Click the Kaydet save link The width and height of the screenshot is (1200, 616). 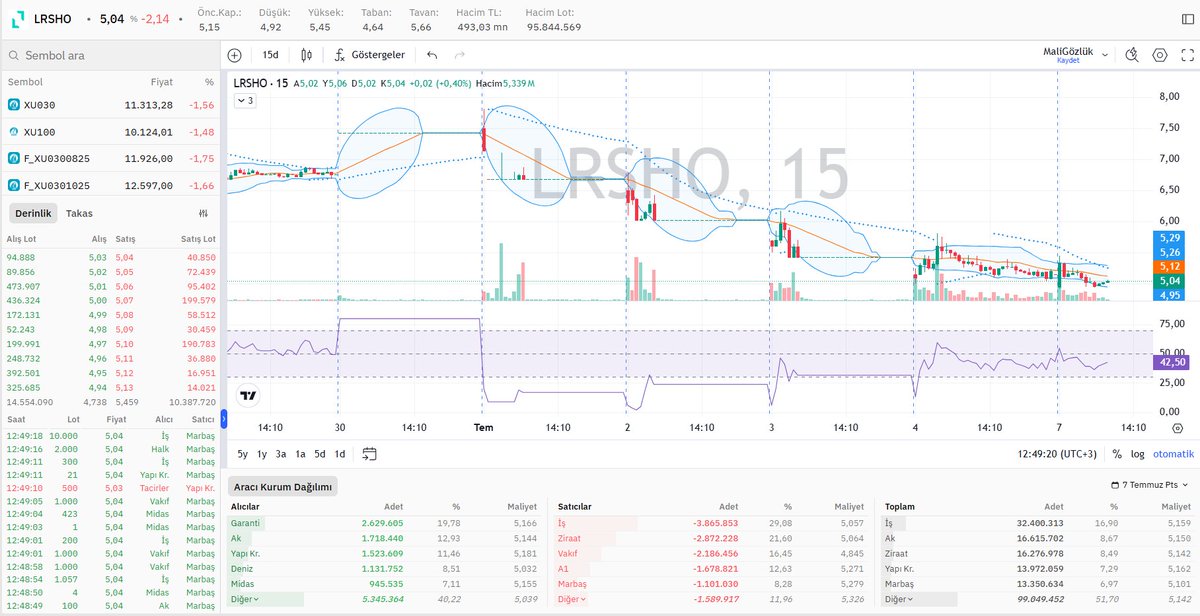1068,61
